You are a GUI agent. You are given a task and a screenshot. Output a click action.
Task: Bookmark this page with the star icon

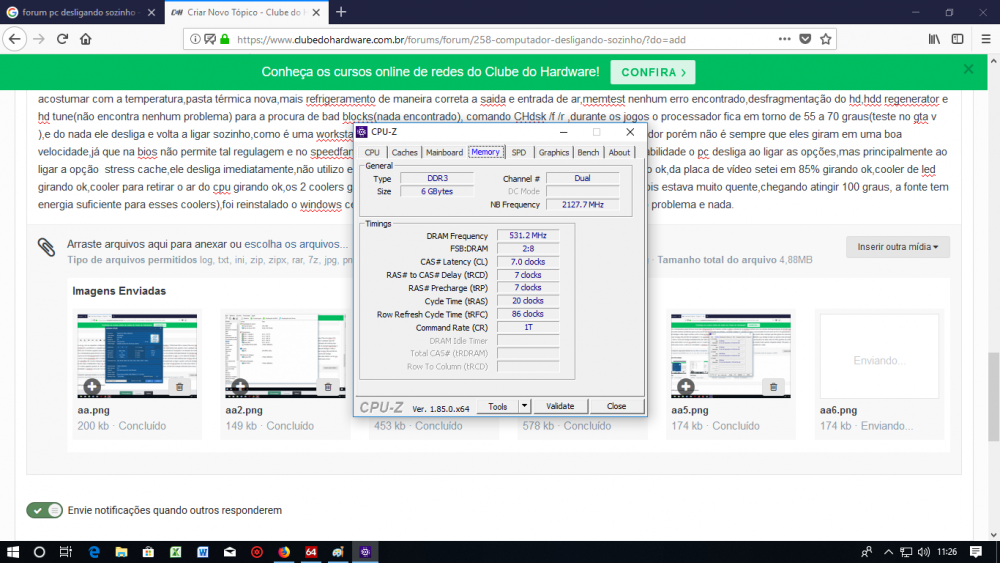pos(826,39)
